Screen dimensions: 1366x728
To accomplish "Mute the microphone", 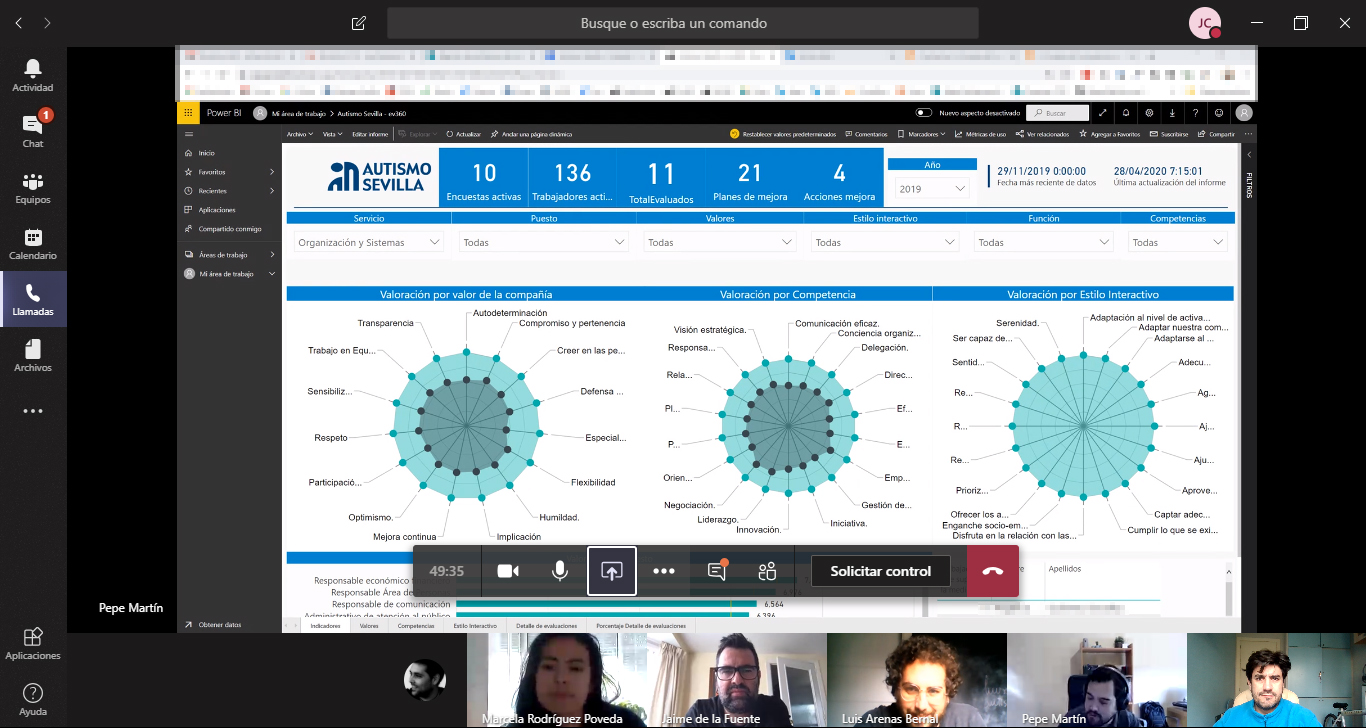I will (560, 571).
